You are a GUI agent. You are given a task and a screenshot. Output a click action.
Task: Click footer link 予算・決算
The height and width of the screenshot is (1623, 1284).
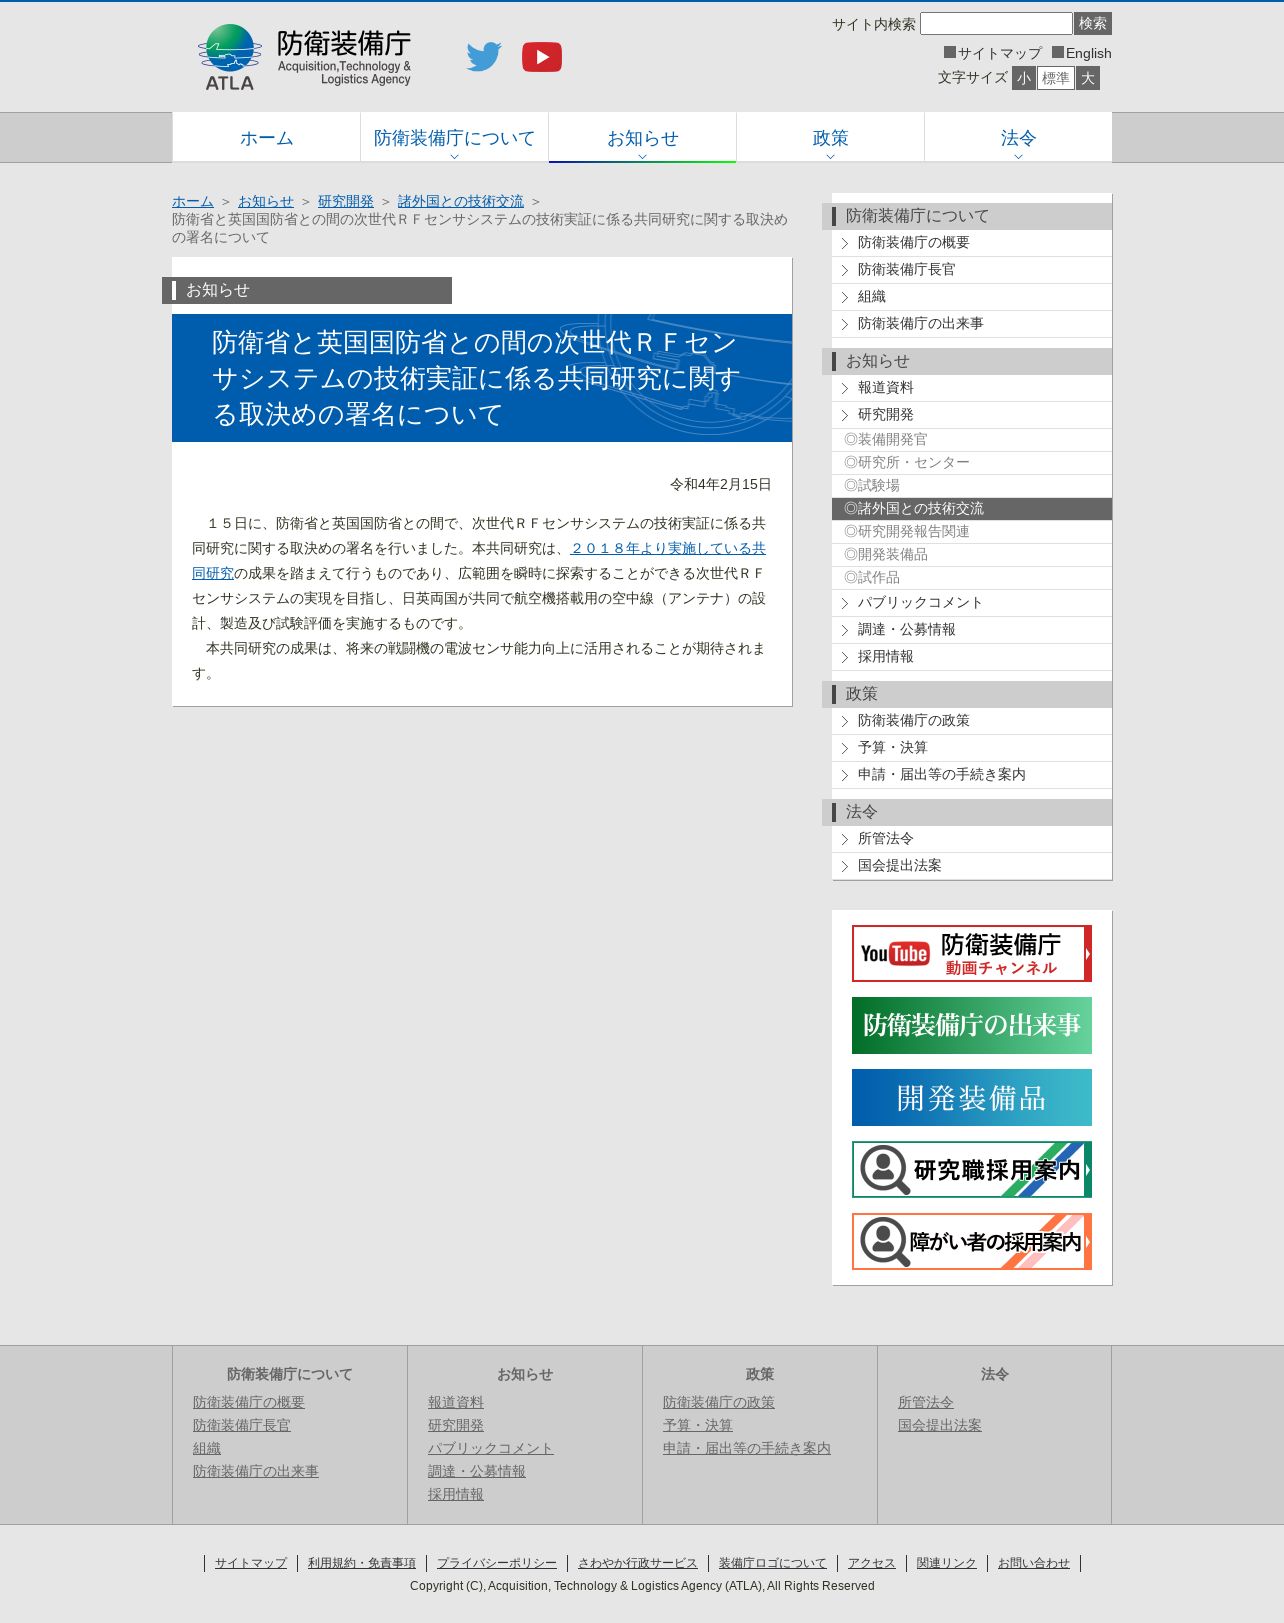tap(698, 1426)
